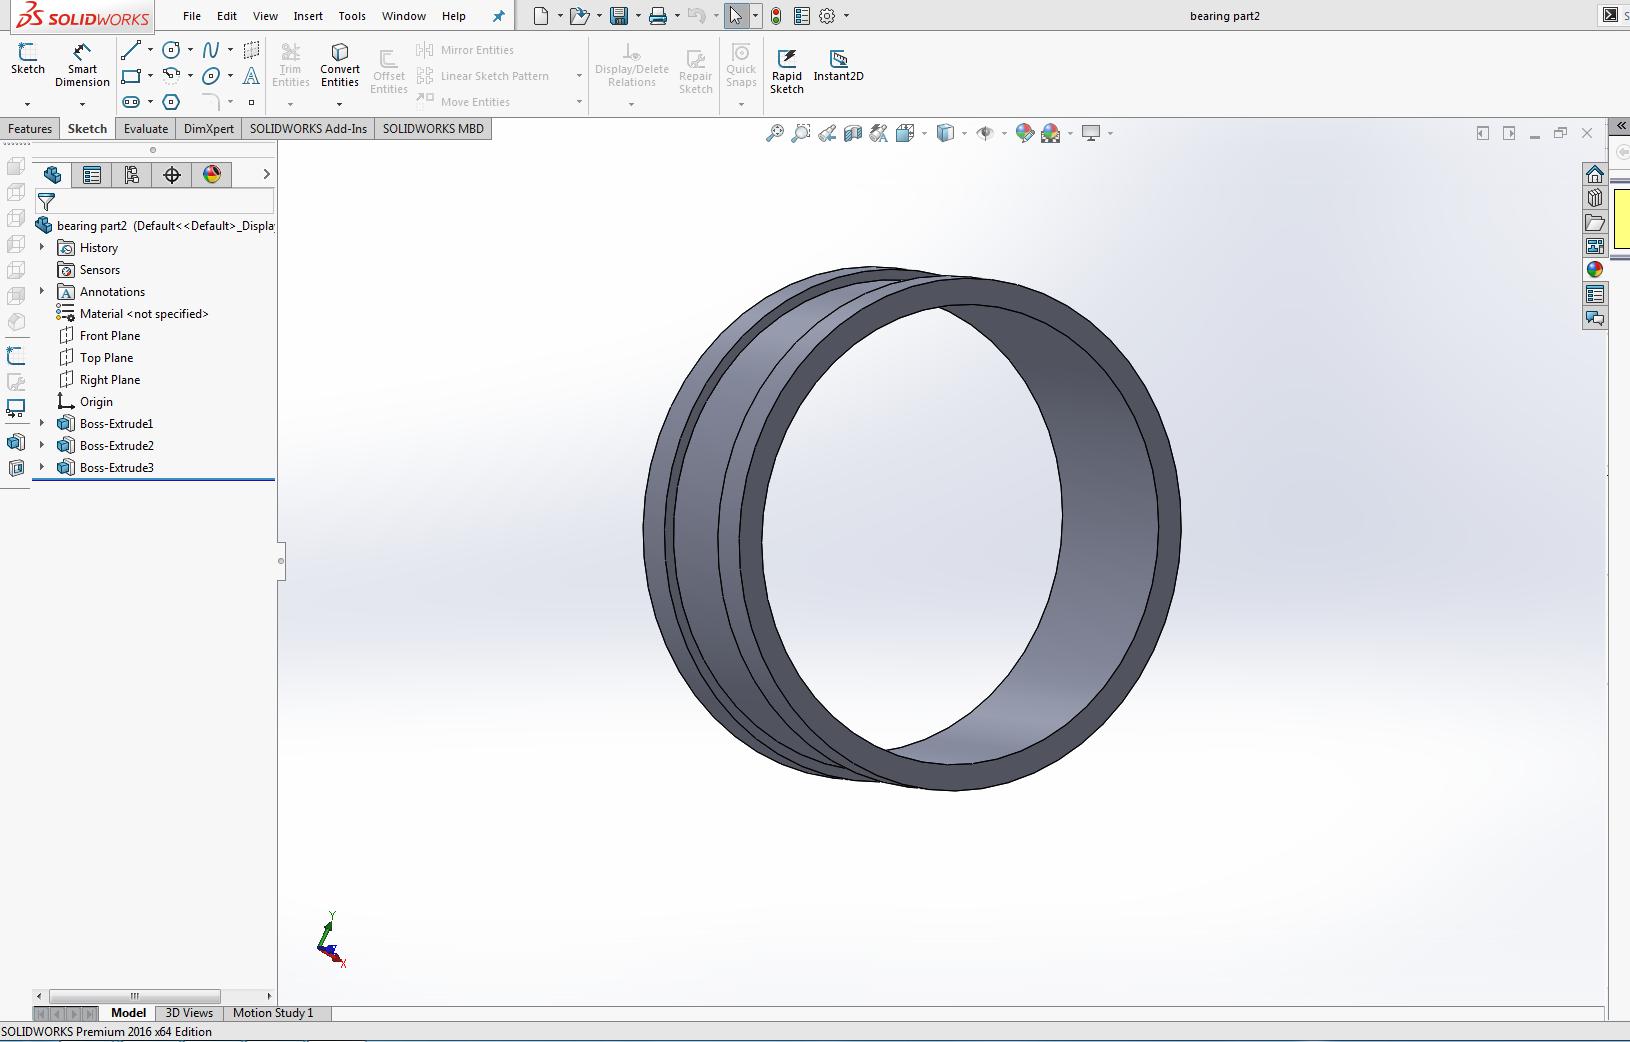Open the PropertyManager tab icon
This screenshot has height=1042, width=1630.
pos(92,175)
